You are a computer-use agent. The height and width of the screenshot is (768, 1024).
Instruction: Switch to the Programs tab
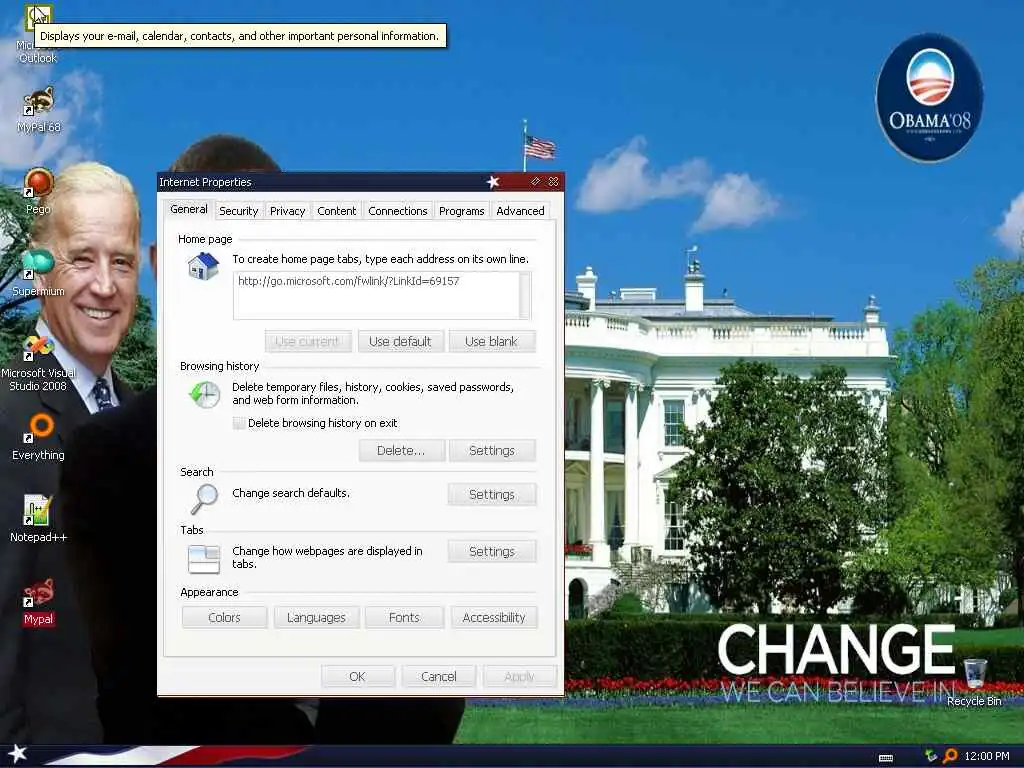tap(461, 211)
